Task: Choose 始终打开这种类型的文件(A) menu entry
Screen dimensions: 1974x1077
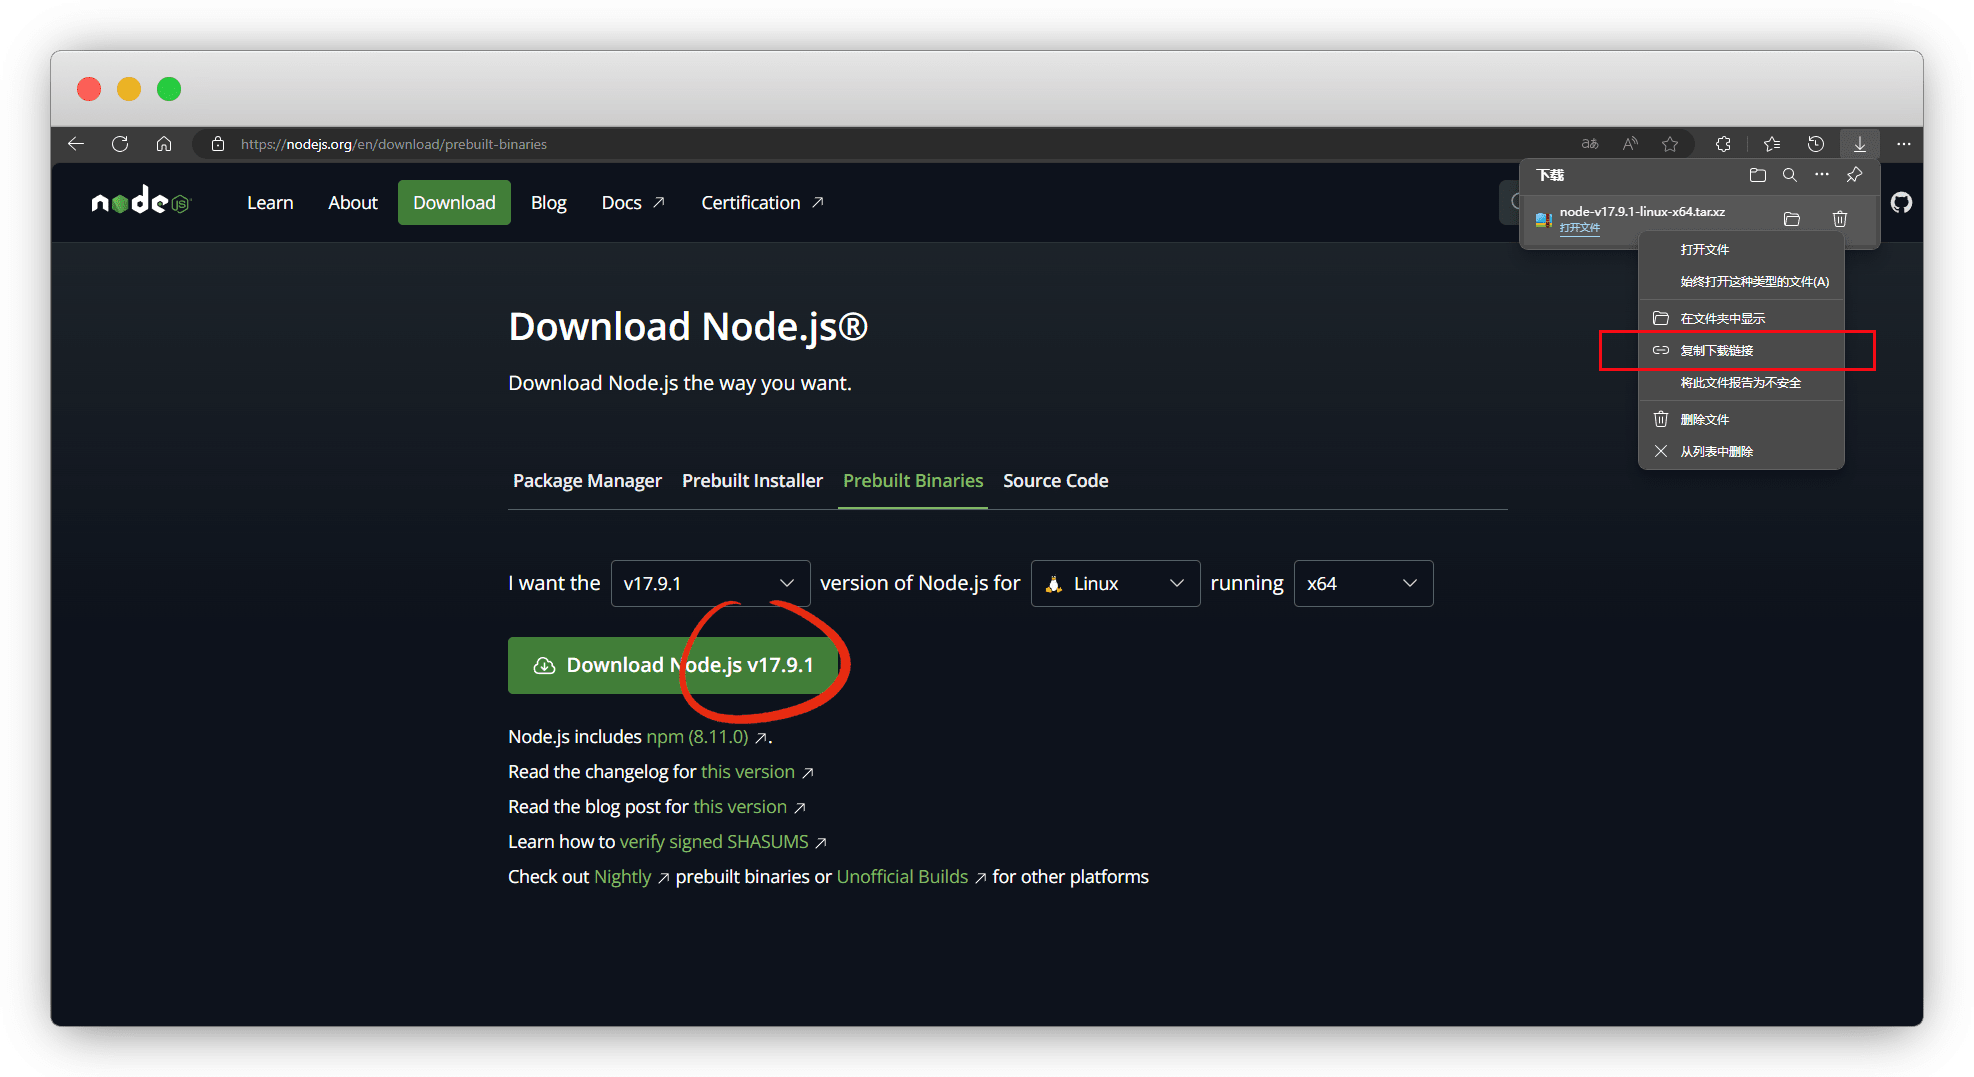Action: point(1741,282)
